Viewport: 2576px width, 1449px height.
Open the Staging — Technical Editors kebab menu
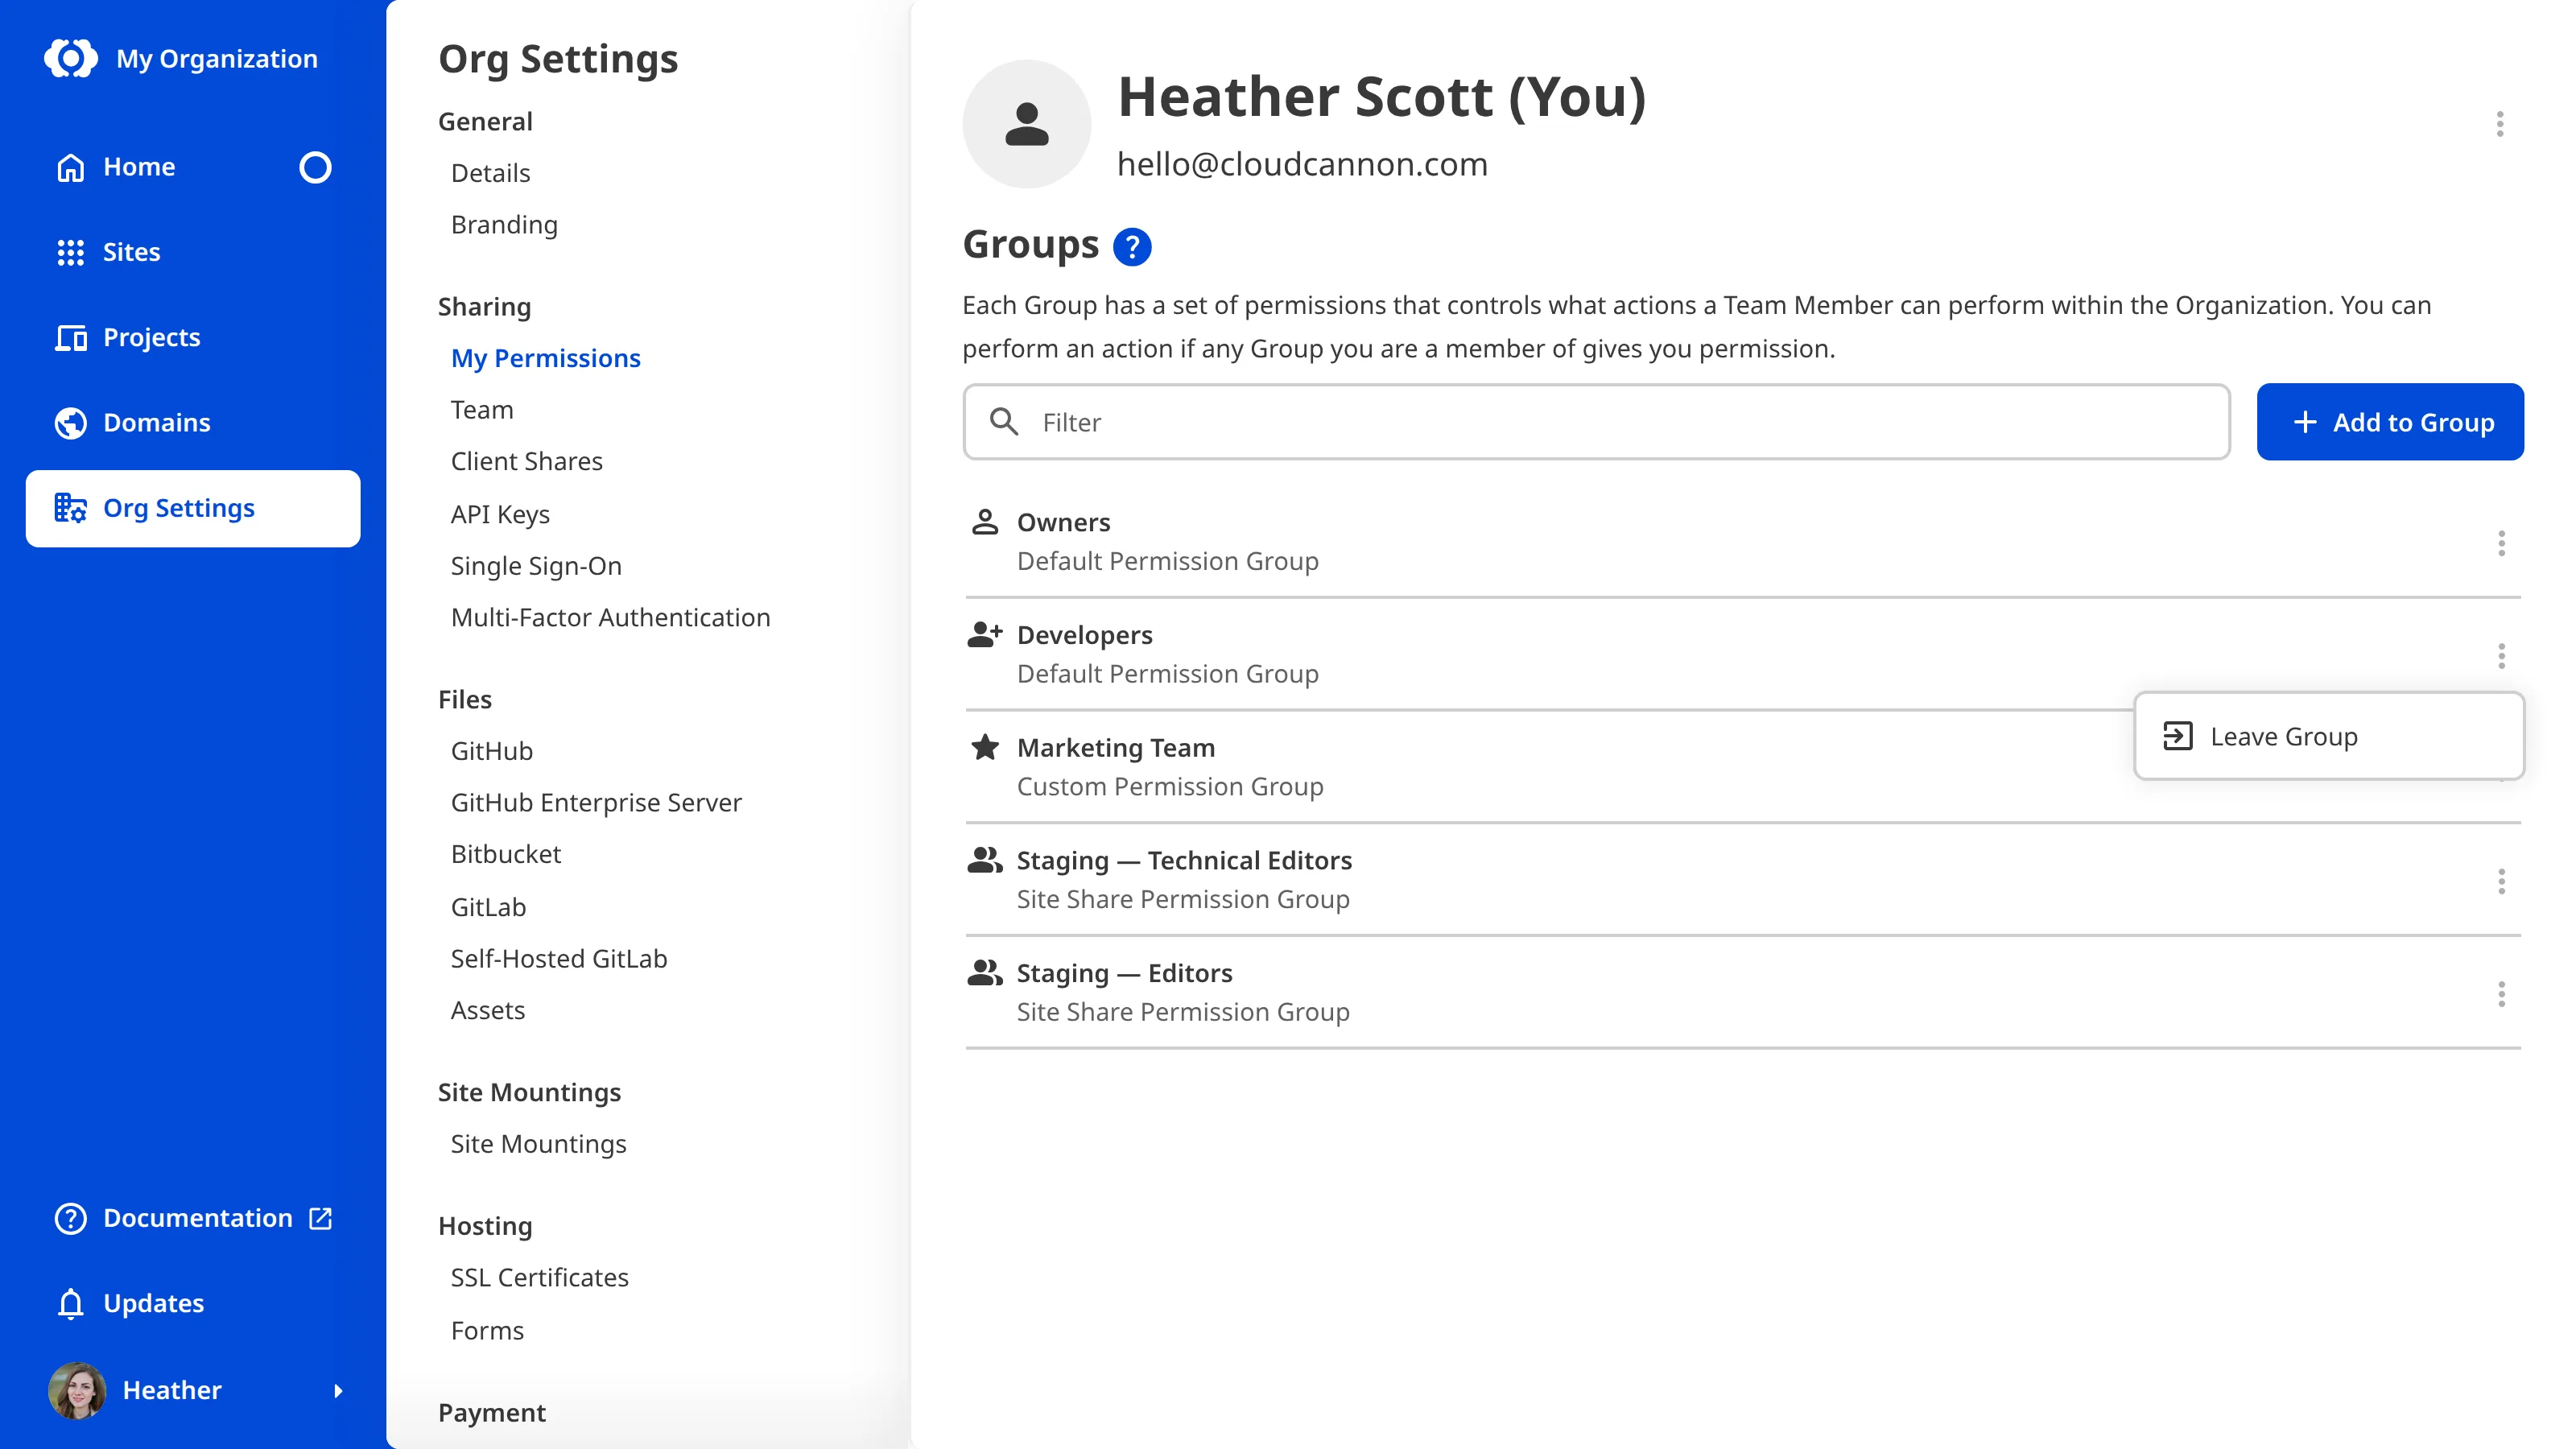point(2501,881)
